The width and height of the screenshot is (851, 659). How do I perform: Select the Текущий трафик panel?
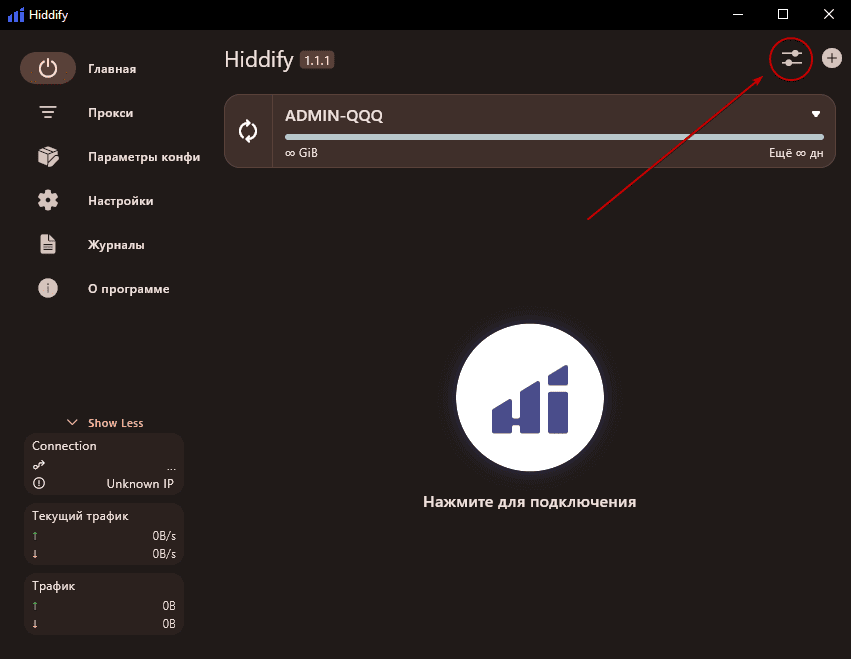point(104,534)
